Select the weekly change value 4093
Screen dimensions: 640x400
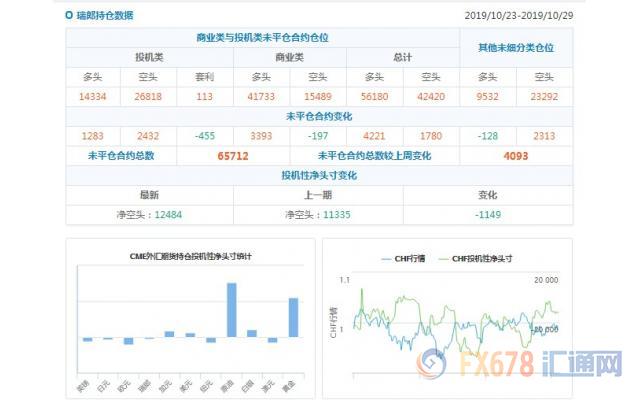(x=516, y=156)
